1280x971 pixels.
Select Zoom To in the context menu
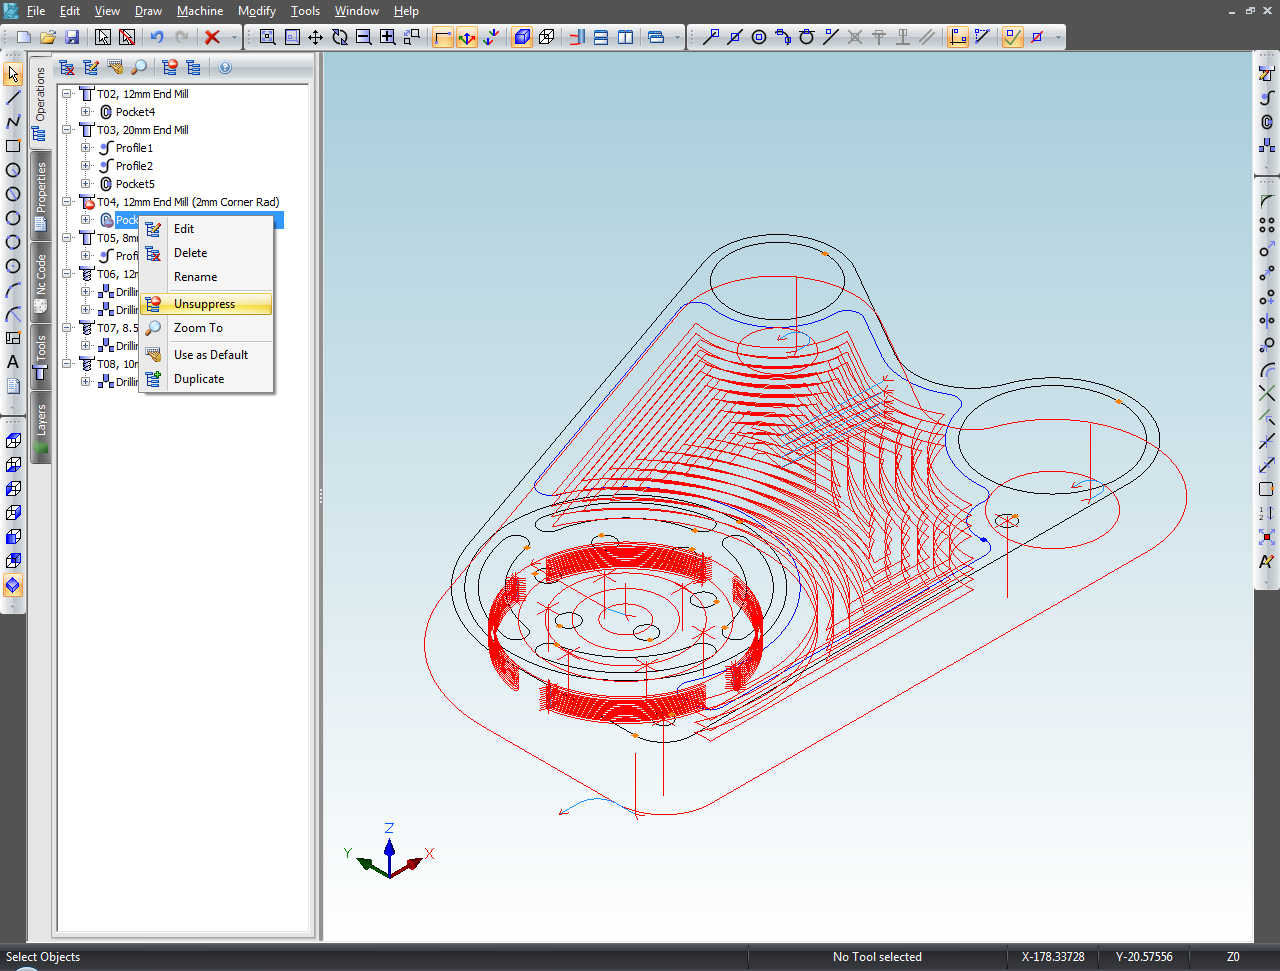point(198,328)
